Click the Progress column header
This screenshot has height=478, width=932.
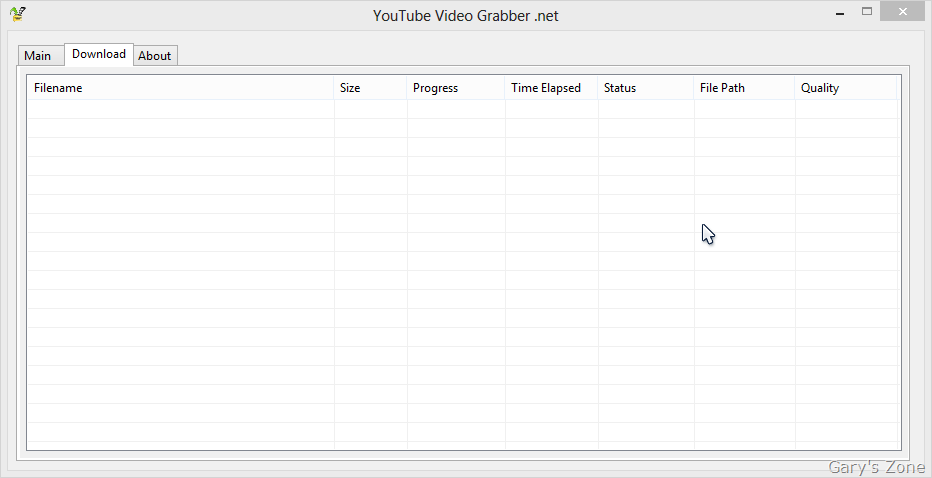(456, 88)
